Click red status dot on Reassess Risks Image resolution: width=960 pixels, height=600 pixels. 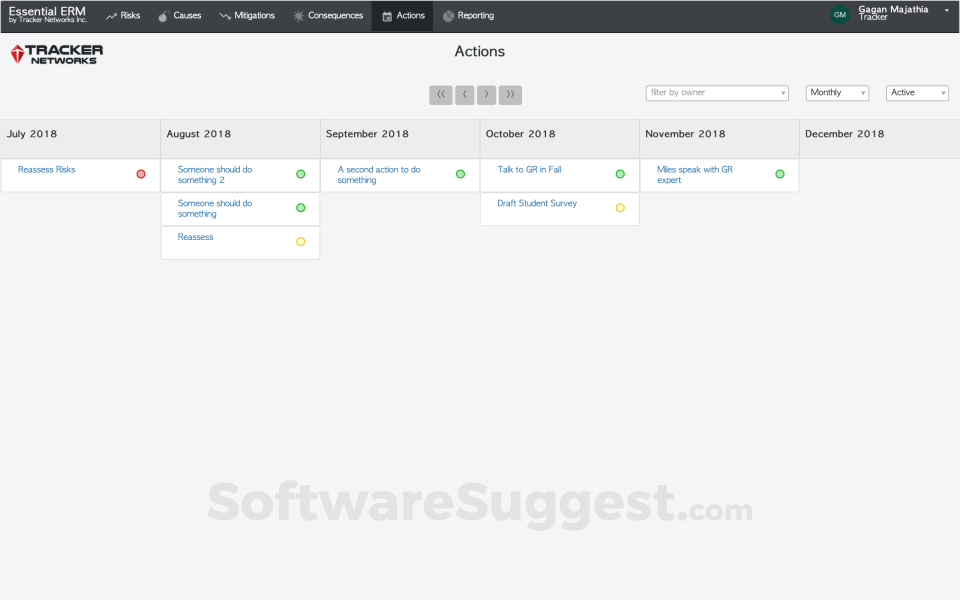tap(141, 174)
